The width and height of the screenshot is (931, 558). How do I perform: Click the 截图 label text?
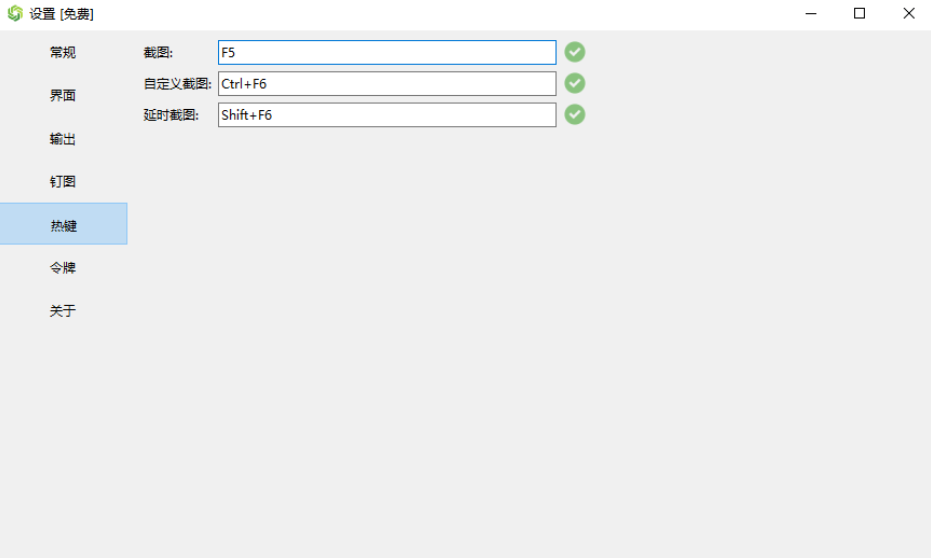point(158,53)
